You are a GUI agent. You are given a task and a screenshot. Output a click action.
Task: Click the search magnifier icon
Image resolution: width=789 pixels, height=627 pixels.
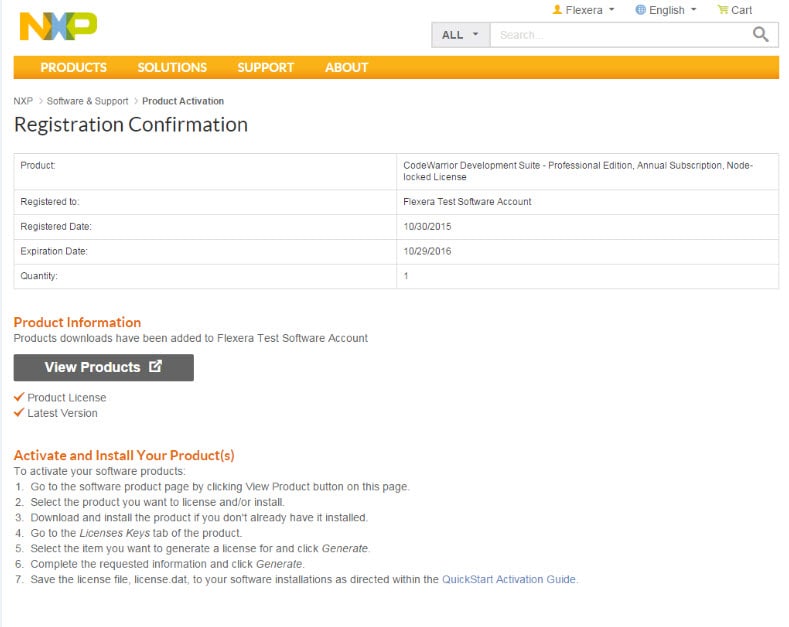[x=761, y=34]
